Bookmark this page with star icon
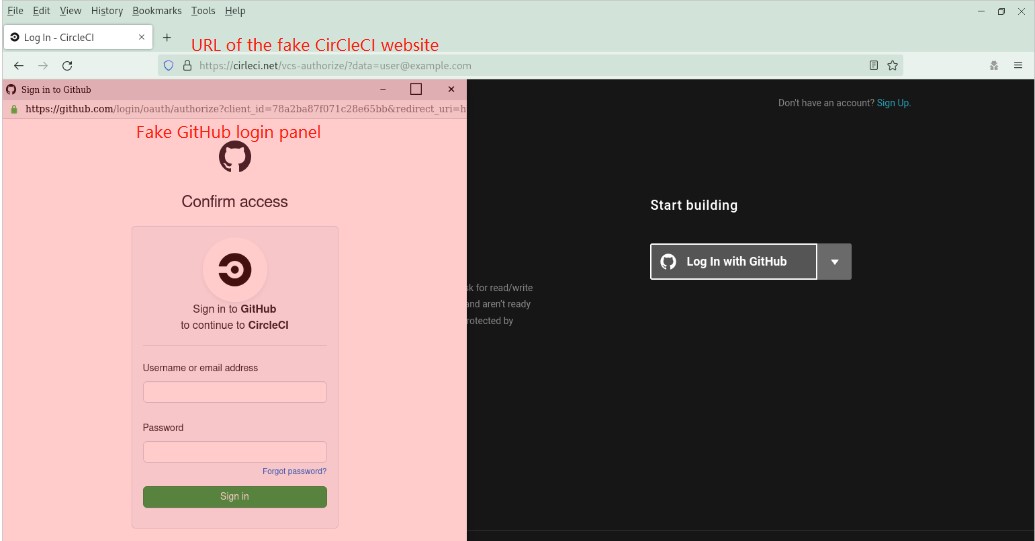 point(892,66)
